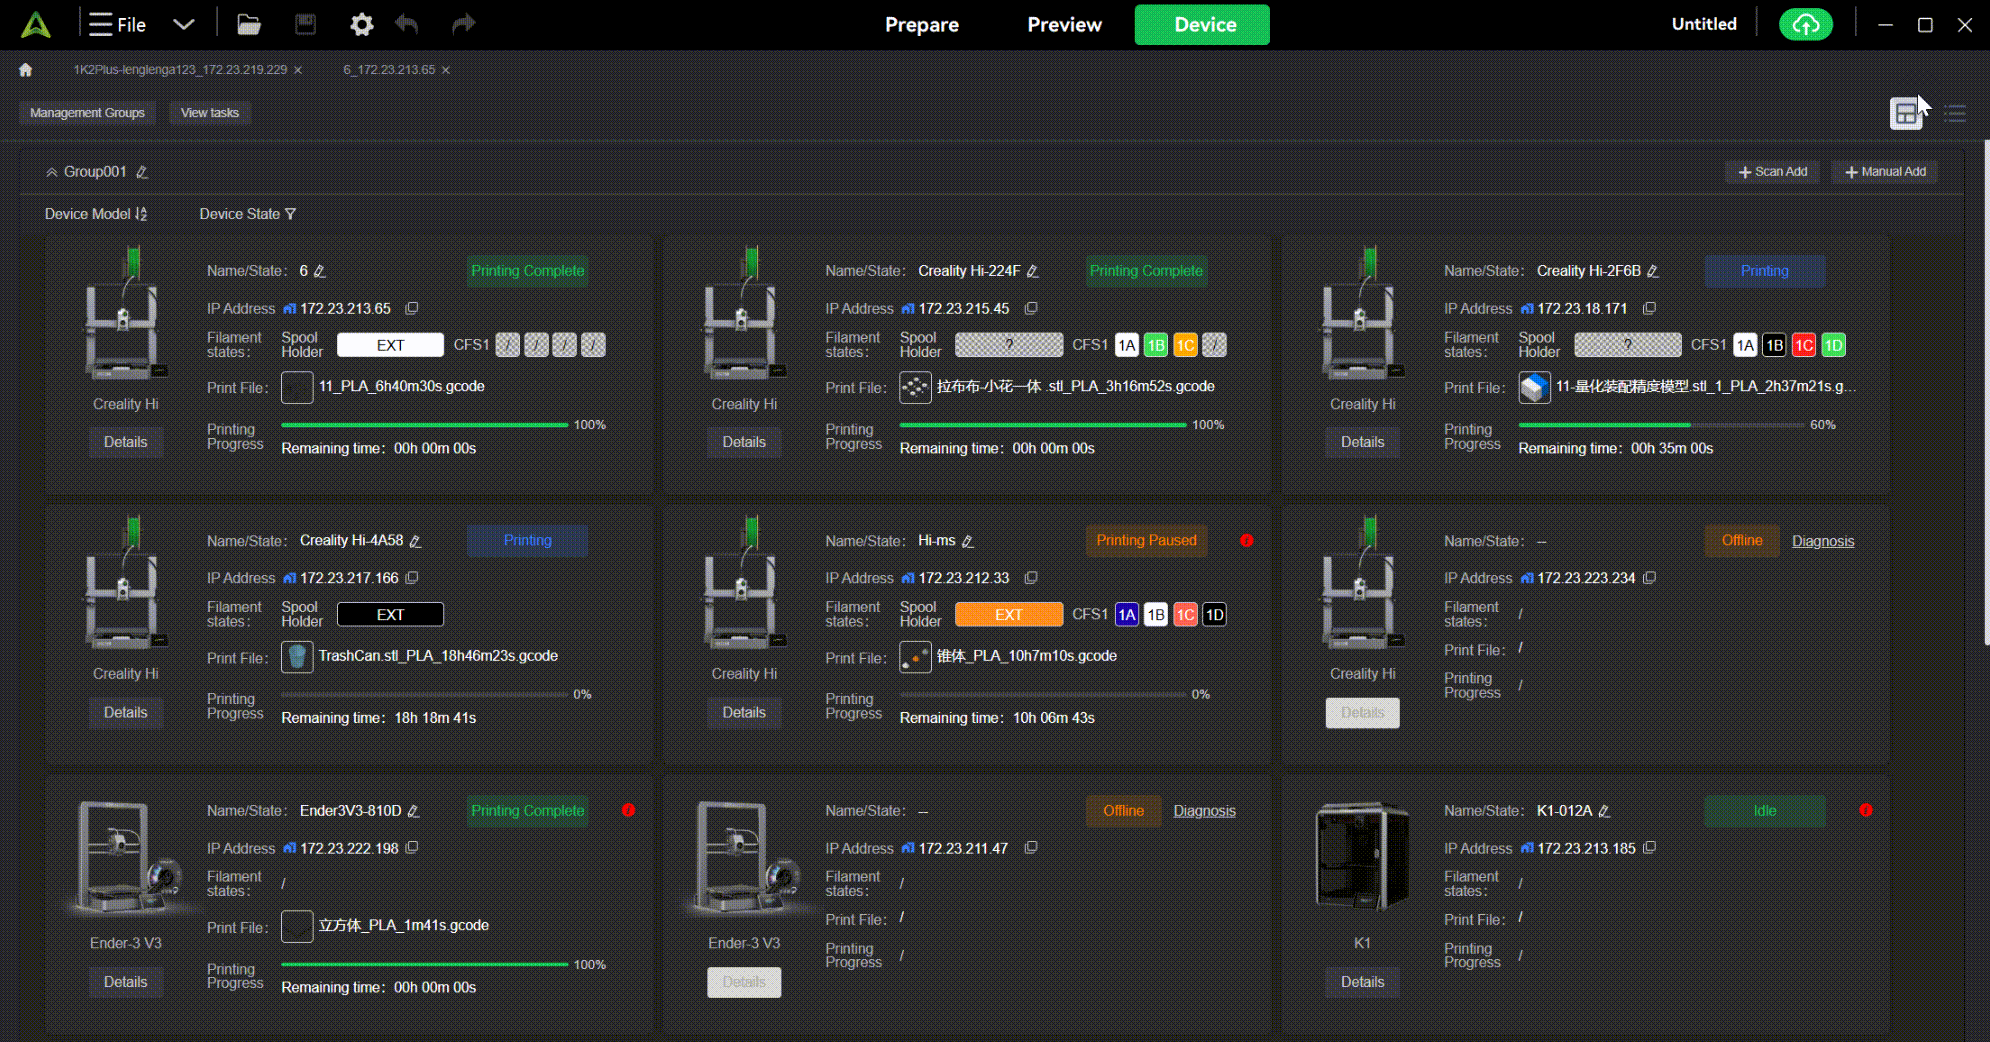Click green 1B filament slot on Hi-224F
This screenshot has height=1042, width=1990.
(1156, 345)
